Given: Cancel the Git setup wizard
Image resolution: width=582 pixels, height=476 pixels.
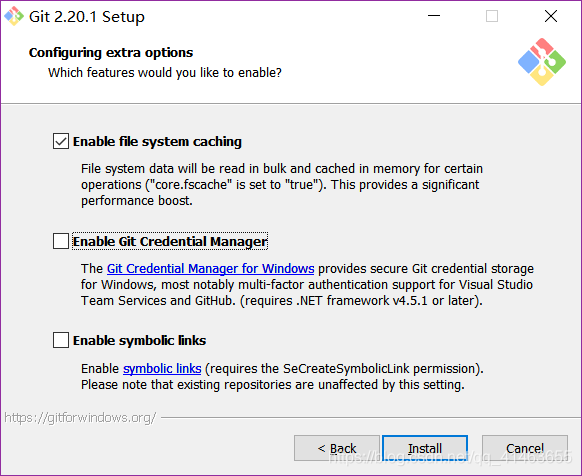Looking at the screenshot, I should point(525,448).
